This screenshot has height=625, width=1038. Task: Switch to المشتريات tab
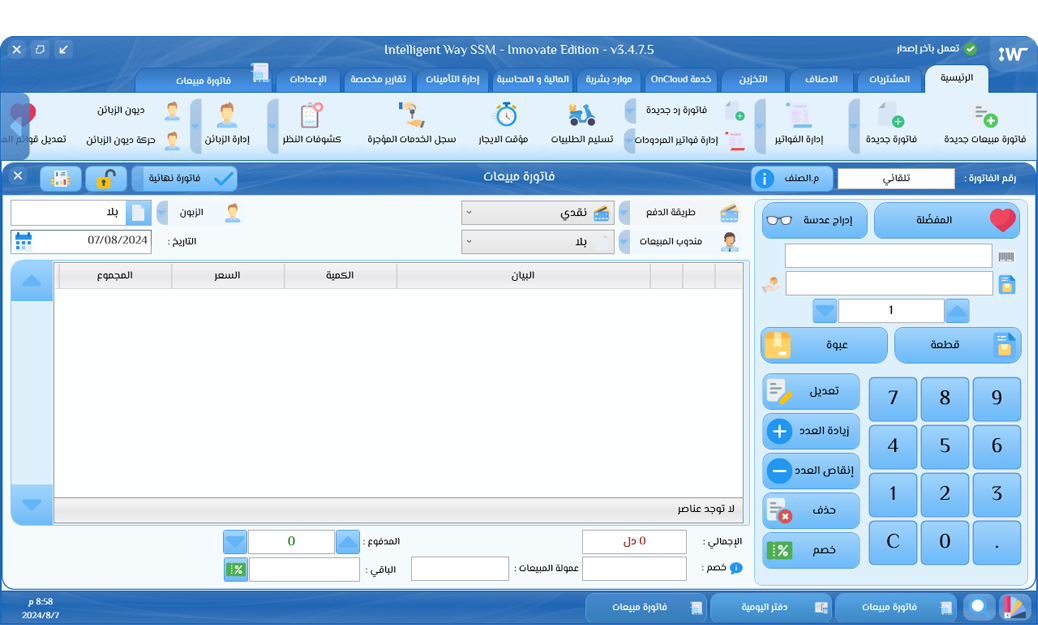click(x=889, y=79)
